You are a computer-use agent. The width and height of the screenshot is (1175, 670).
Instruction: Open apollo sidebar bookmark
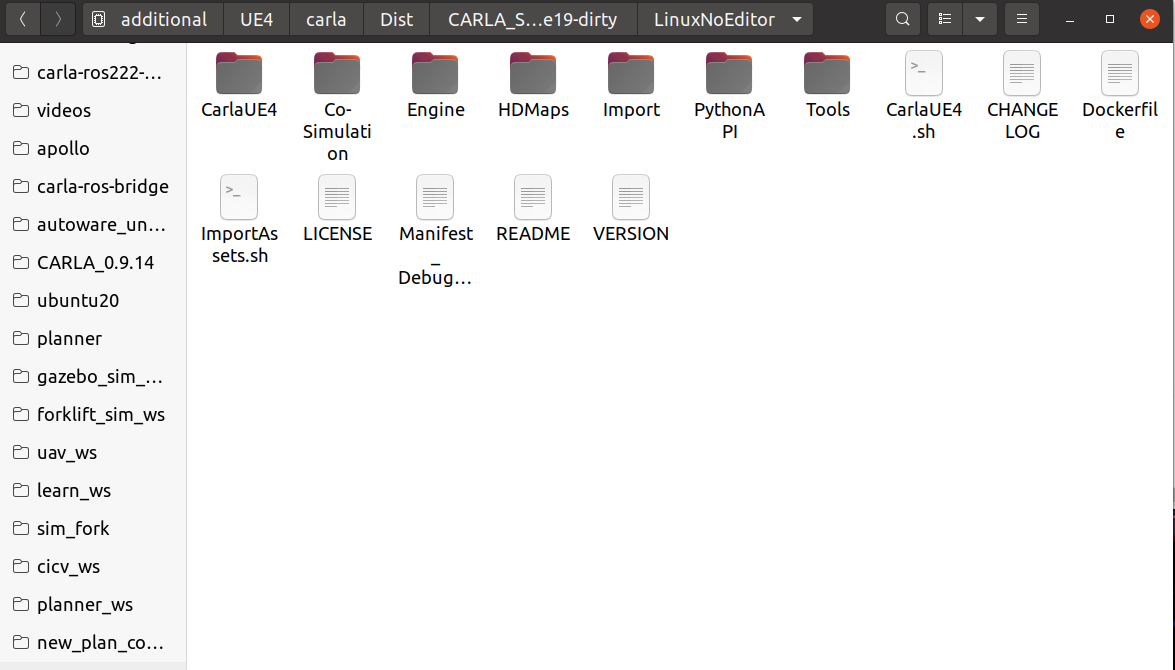93,148
